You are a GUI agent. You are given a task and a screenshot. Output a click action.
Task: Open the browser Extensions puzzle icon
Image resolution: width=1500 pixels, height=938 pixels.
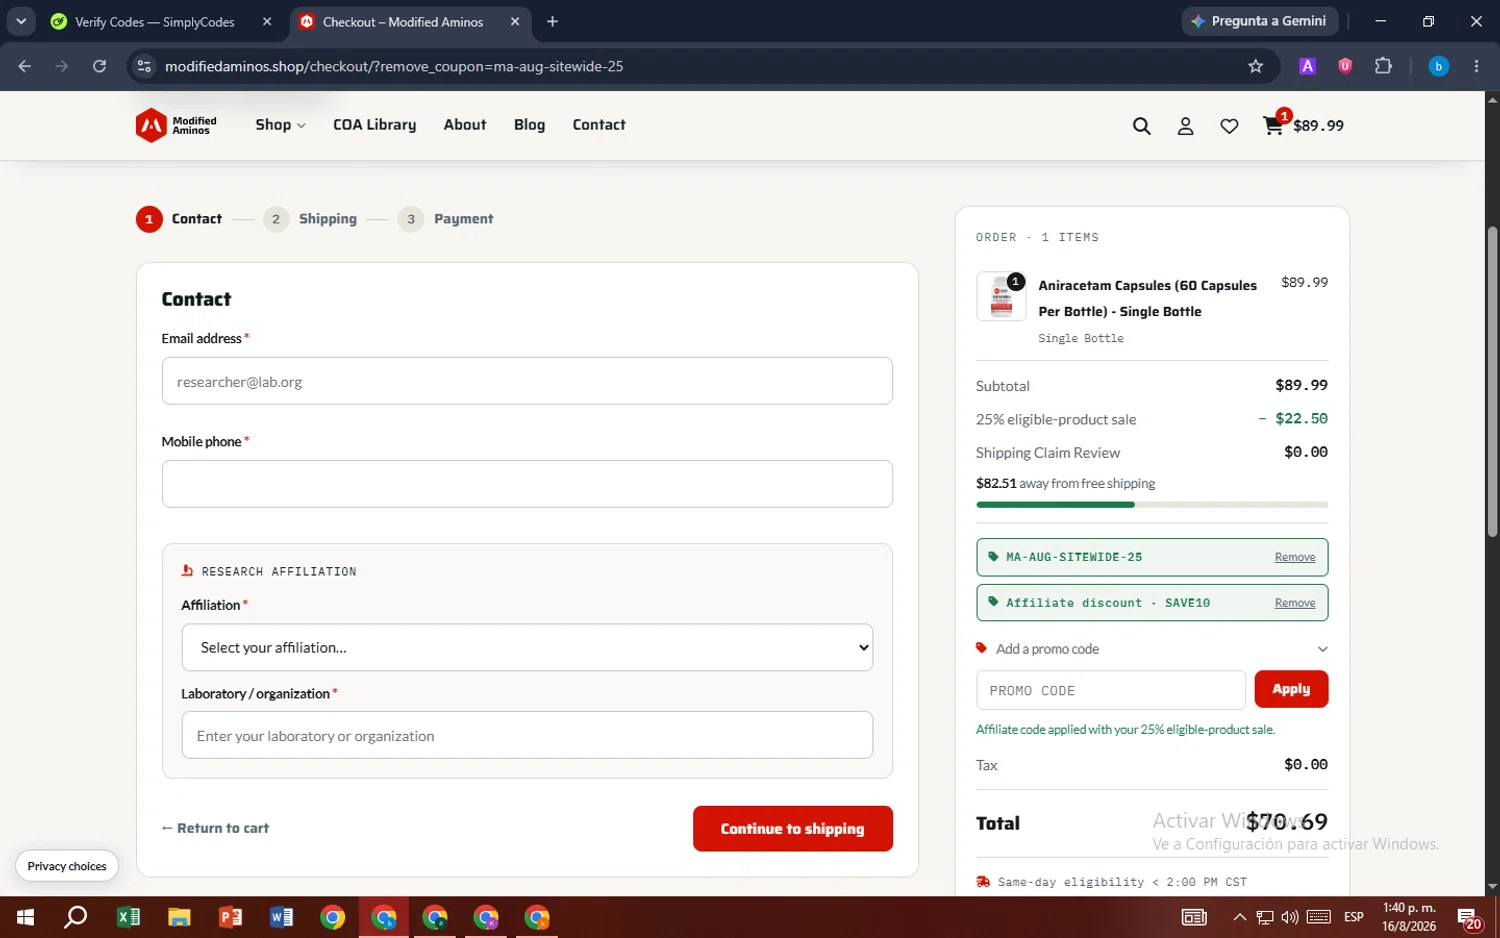(x=1383, y=66)
